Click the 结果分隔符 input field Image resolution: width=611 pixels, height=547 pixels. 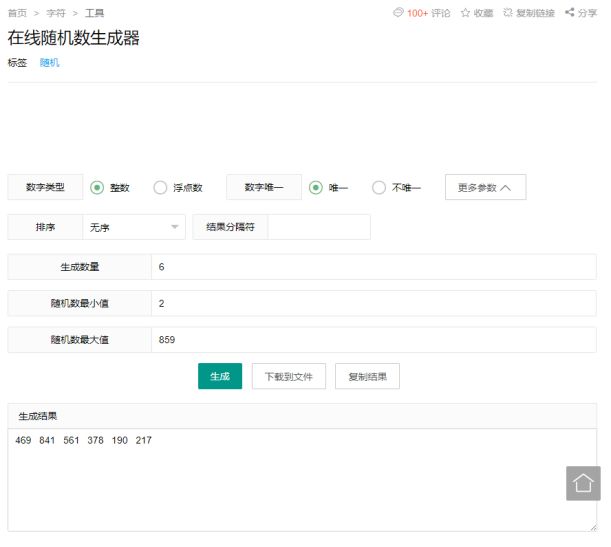[319, 227]
